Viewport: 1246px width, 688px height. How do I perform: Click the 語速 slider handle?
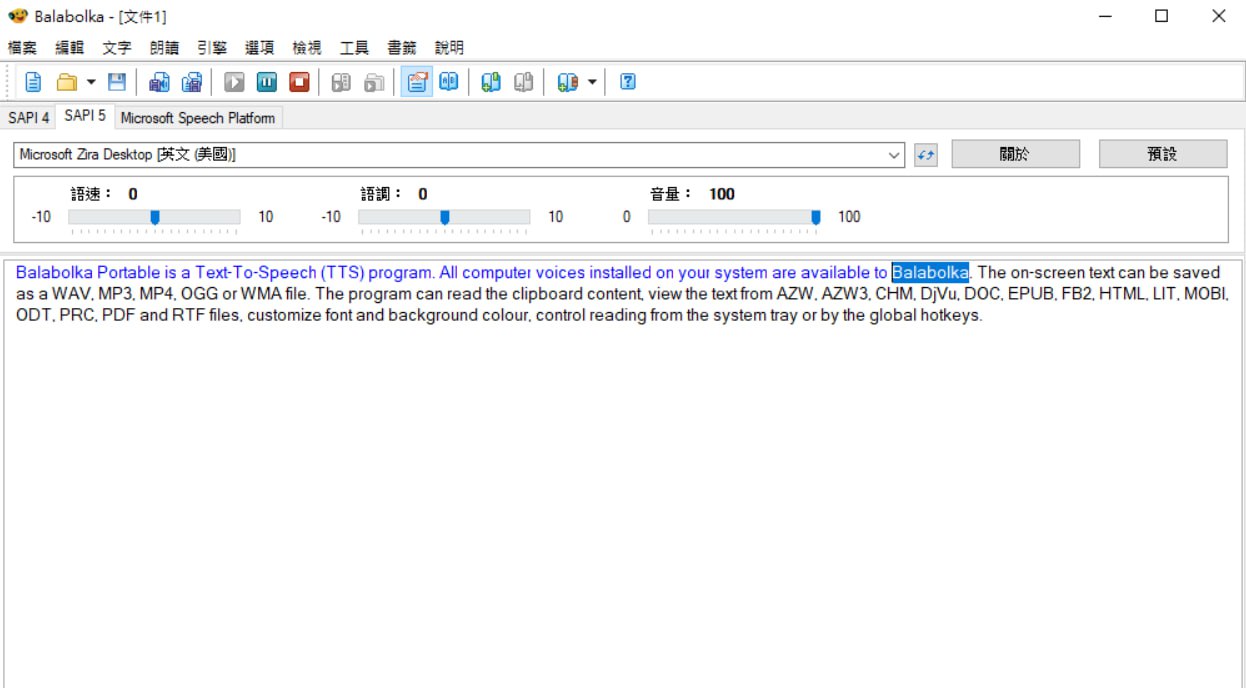155,217
